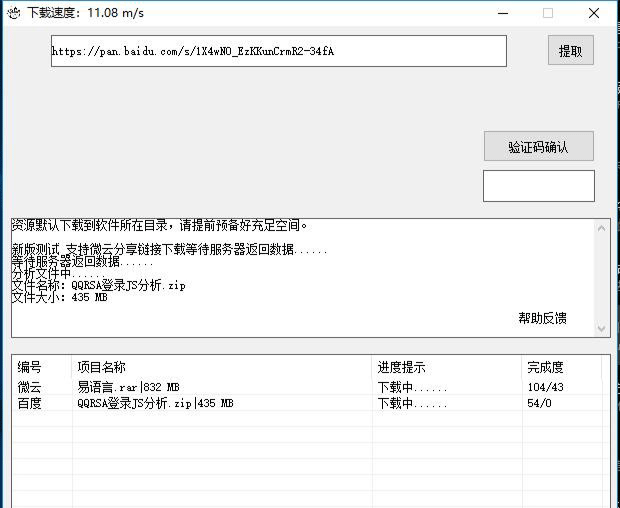Click the 提取 button
620x508 pixels.
571,50
